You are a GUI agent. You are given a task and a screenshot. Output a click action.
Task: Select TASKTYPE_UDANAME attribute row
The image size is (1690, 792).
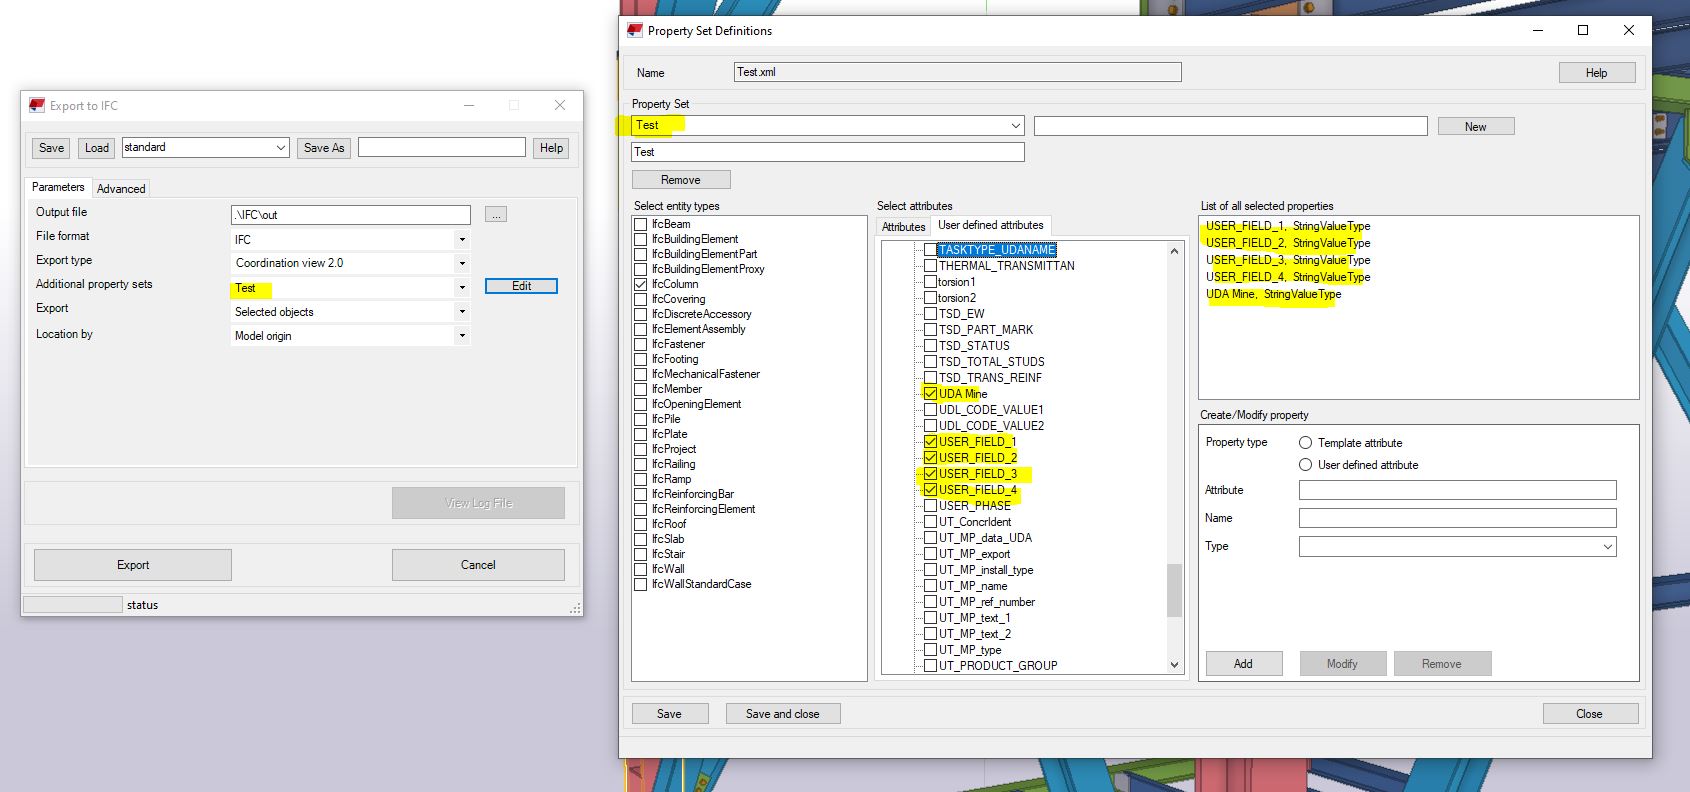click(997, 250)
